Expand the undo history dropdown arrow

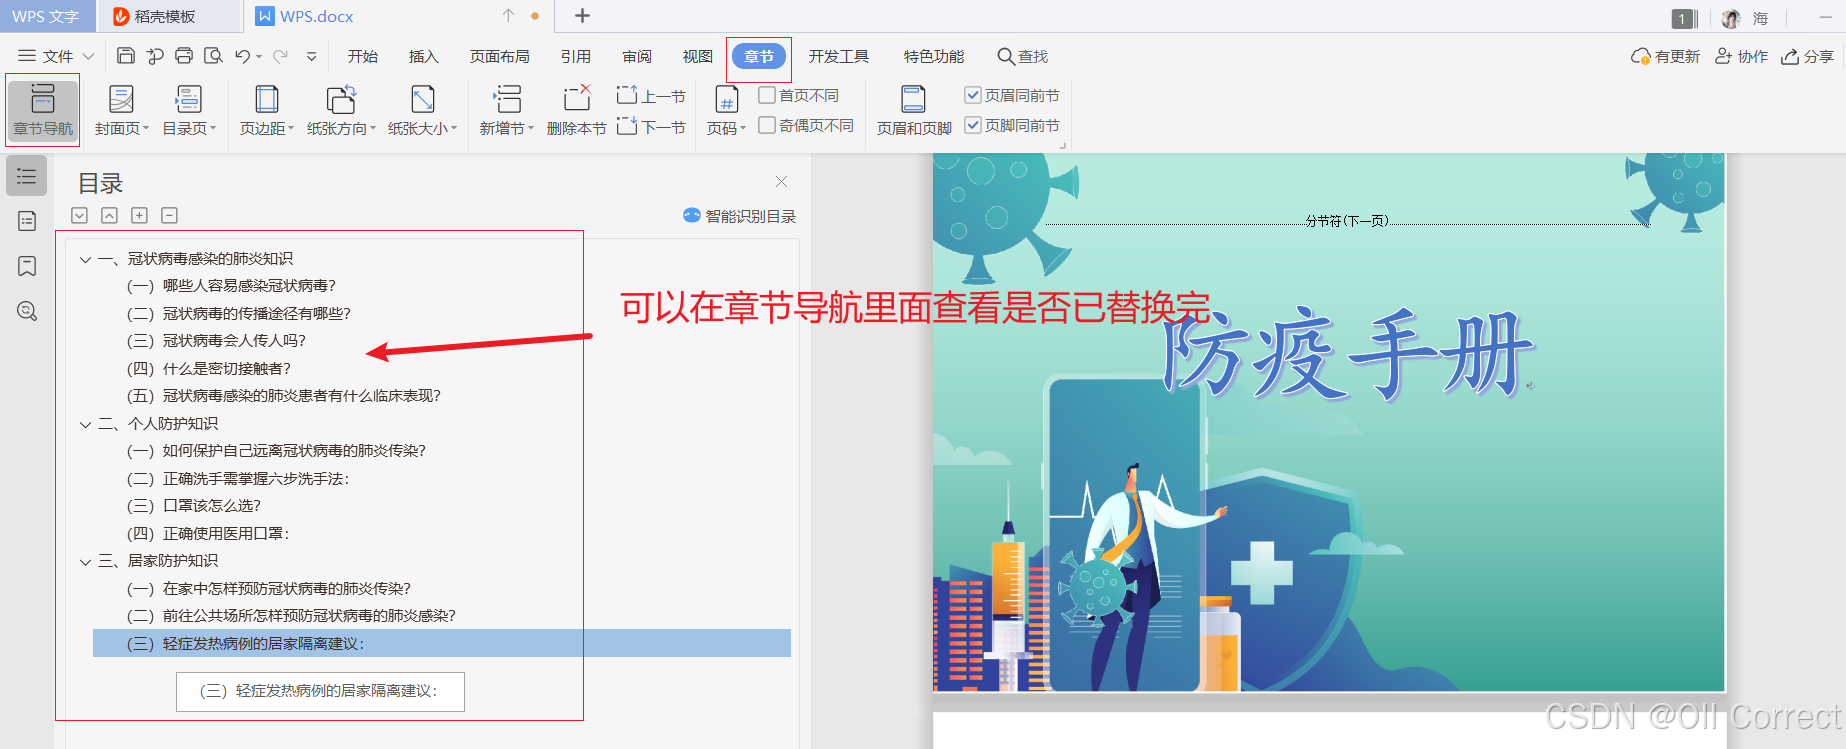coord(259,56)
